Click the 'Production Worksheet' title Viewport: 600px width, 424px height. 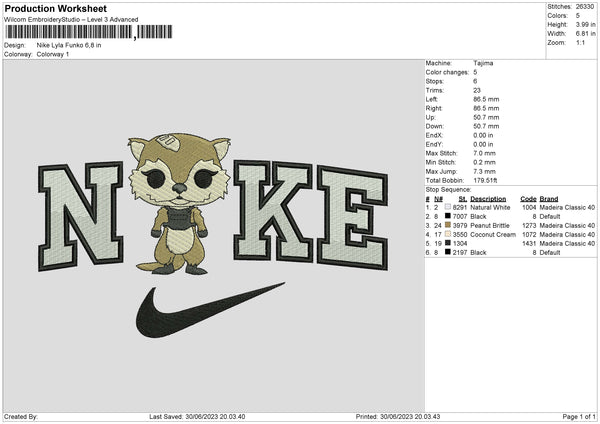[x=55, y=8]
